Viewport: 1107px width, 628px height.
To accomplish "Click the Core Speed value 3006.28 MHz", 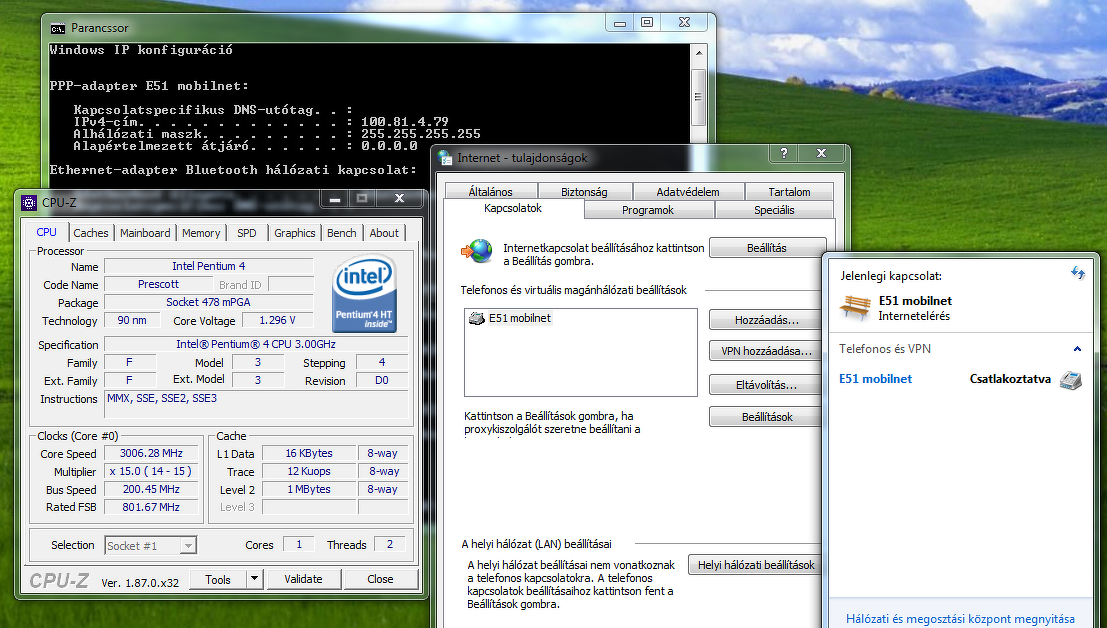I will (x=151, y=454).
